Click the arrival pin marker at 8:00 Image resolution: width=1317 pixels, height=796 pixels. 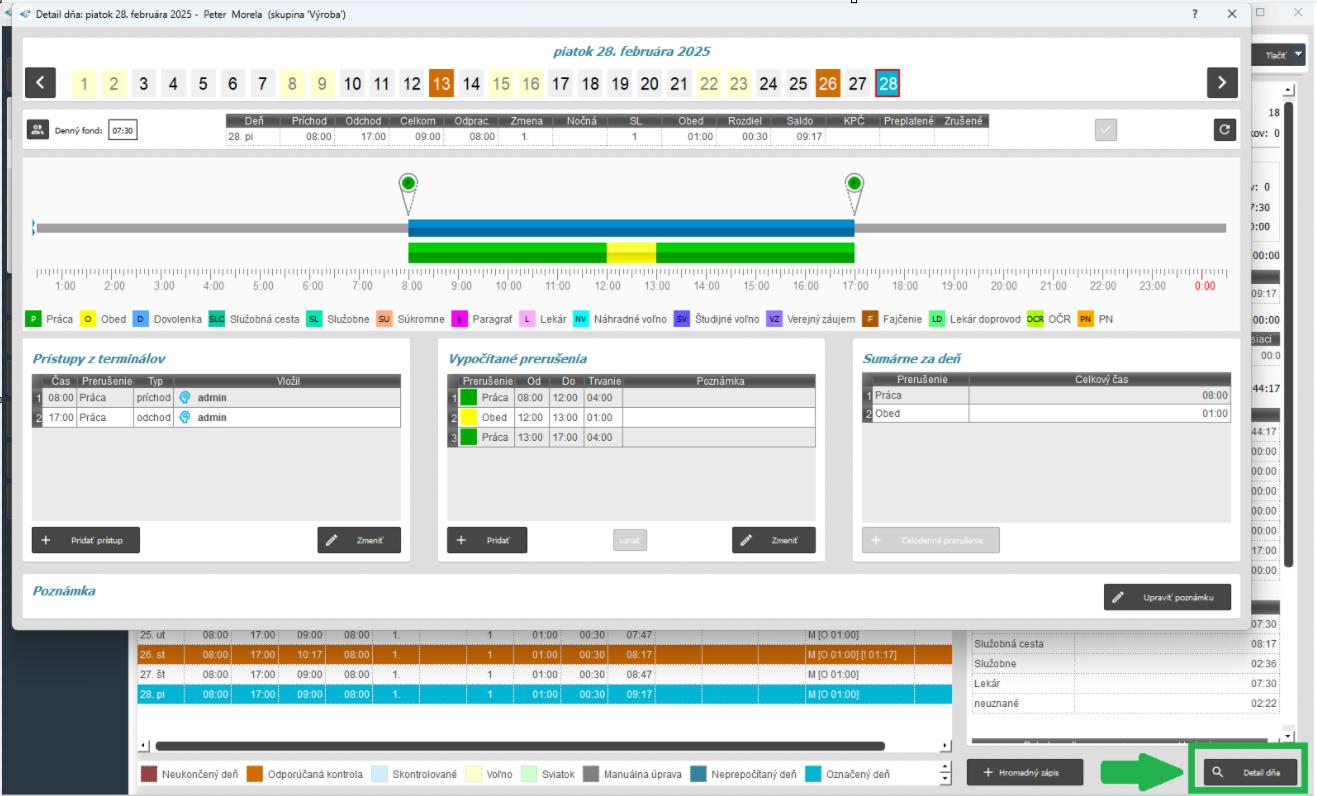point(408,185)
